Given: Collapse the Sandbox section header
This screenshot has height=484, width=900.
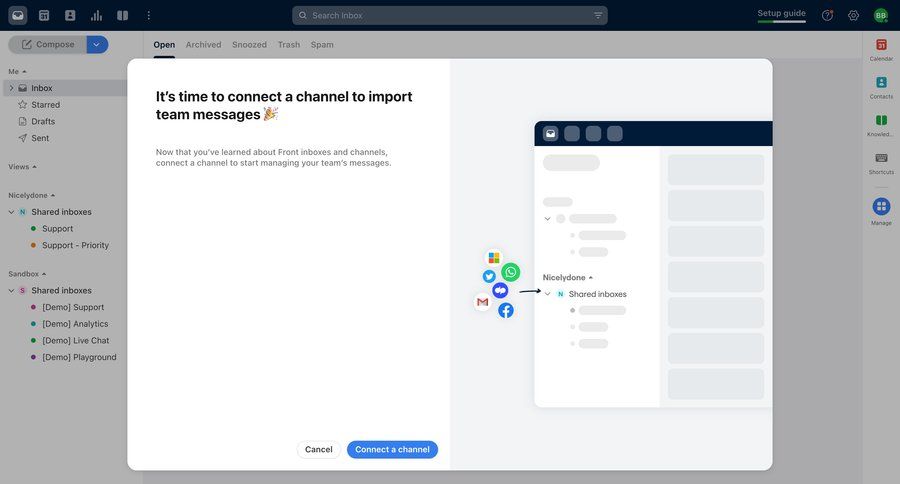Looking at the screenshot, I should coord(27,274).
